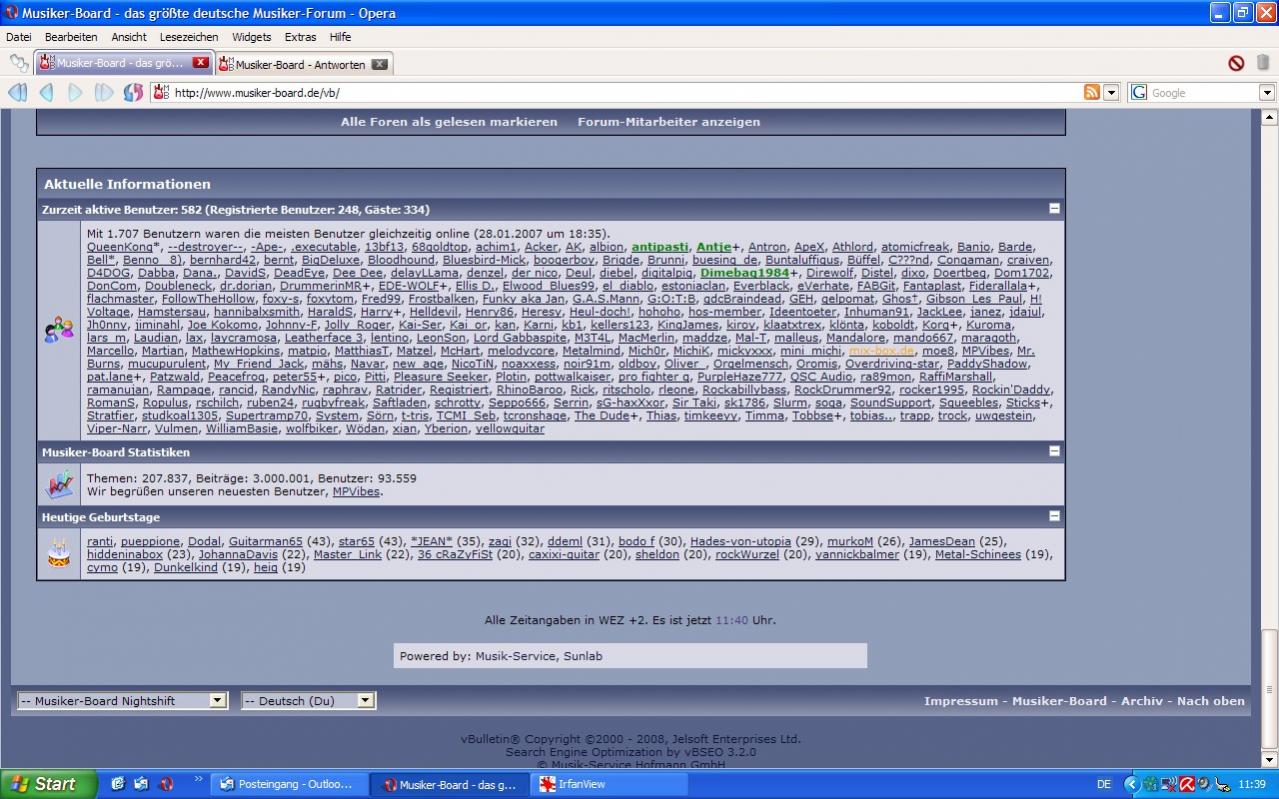Select the Musiker-Board das größte tab
This screenshot has width=1279, height=799.
point(124,63)
